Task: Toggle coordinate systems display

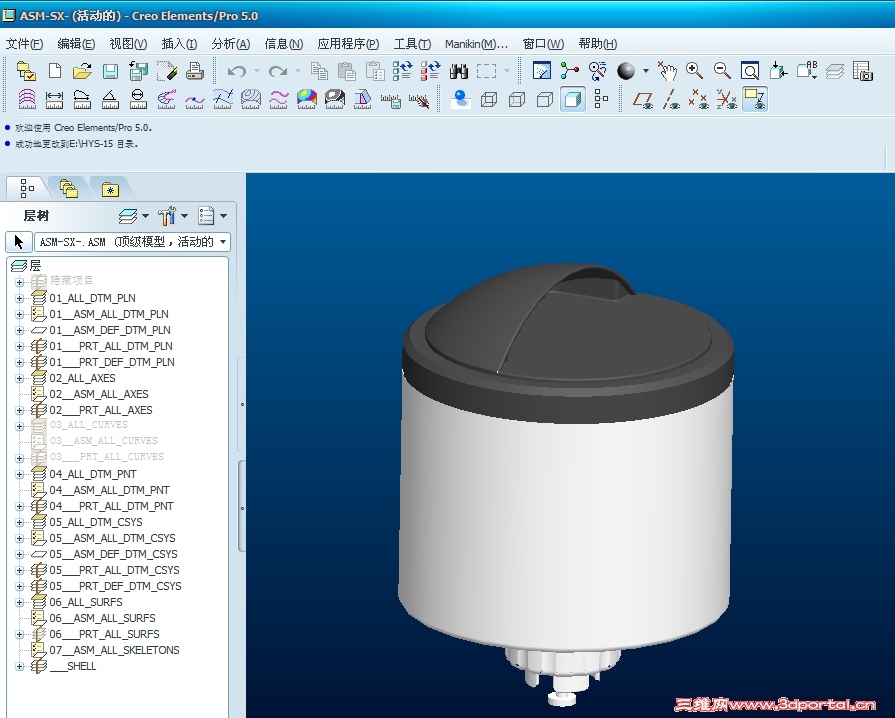Action: point(727,99)
